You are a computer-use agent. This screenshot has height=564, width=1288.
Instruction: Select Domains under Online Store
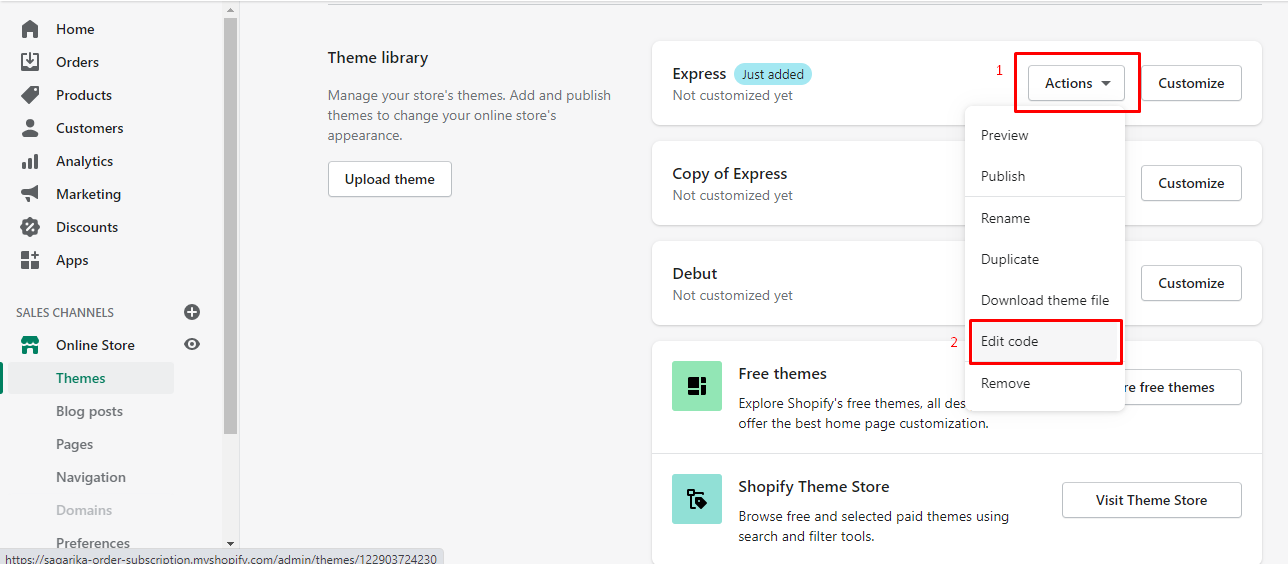coord(84,510)
